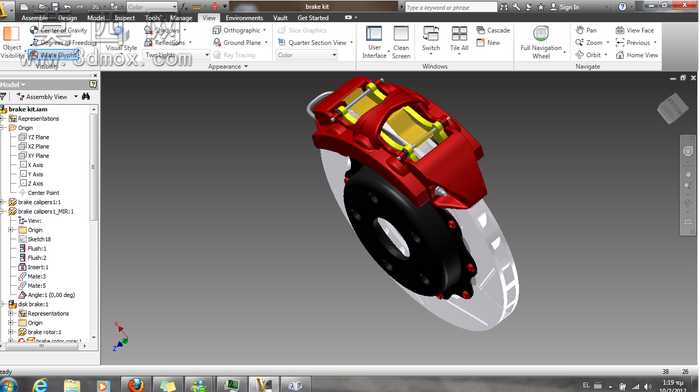Viewport: 700px width, 392px height.
Task: Open the Environments tab
Action: [244, 18]
